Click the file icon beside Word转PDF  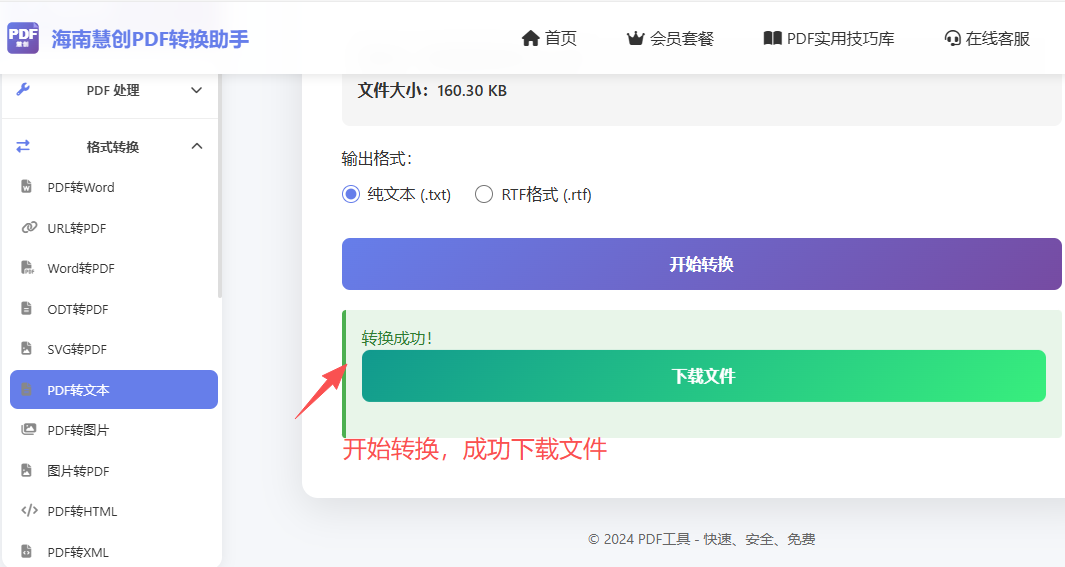coord(27,268)
